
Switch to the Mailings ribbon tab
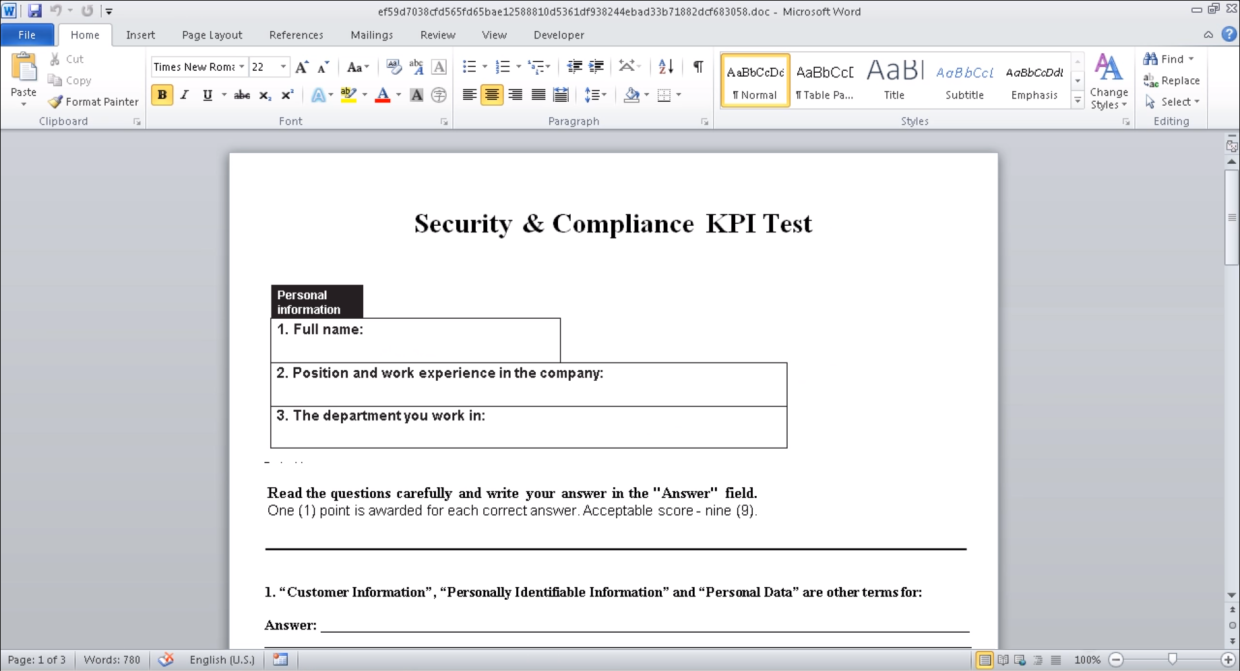pos(372,35)
